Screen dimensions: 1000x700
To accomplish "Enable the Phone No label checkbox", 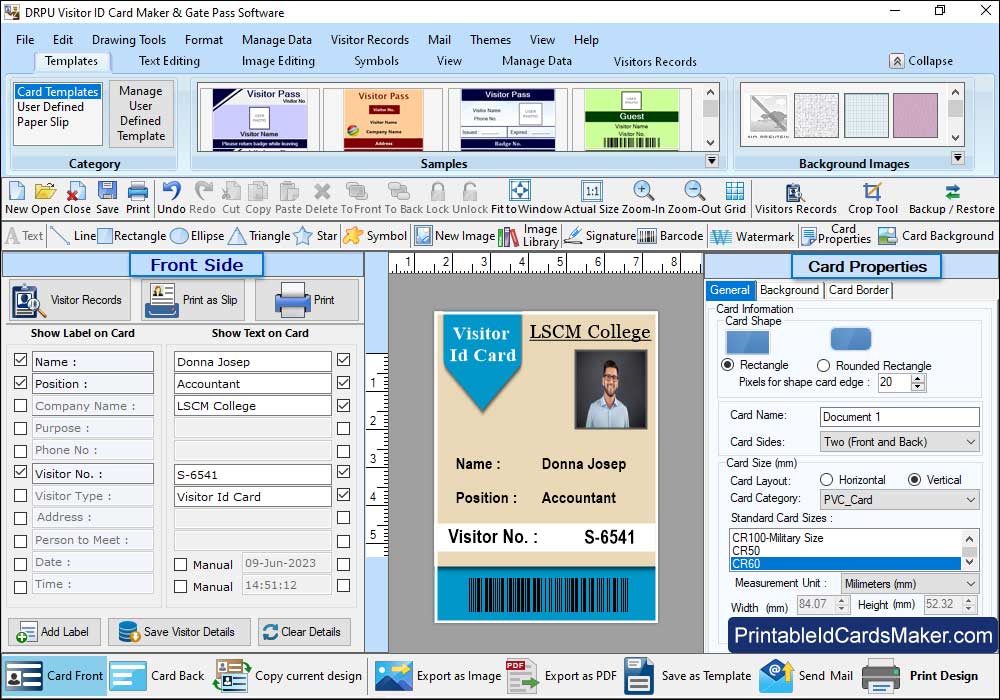I will tap(20, 450).
